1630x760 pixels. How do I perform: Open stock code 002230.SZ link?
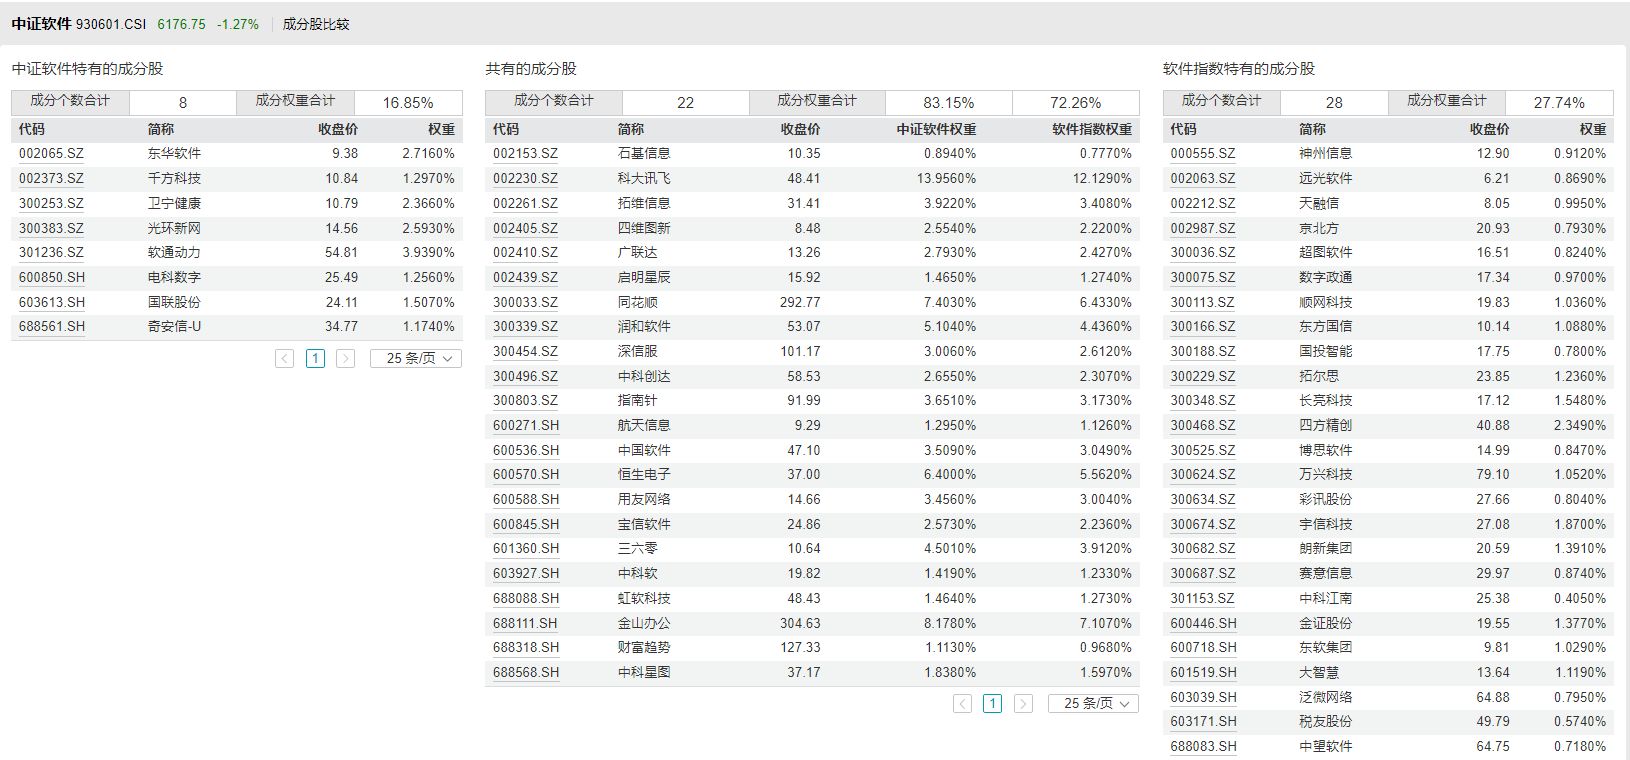click(x=526, y=179)
